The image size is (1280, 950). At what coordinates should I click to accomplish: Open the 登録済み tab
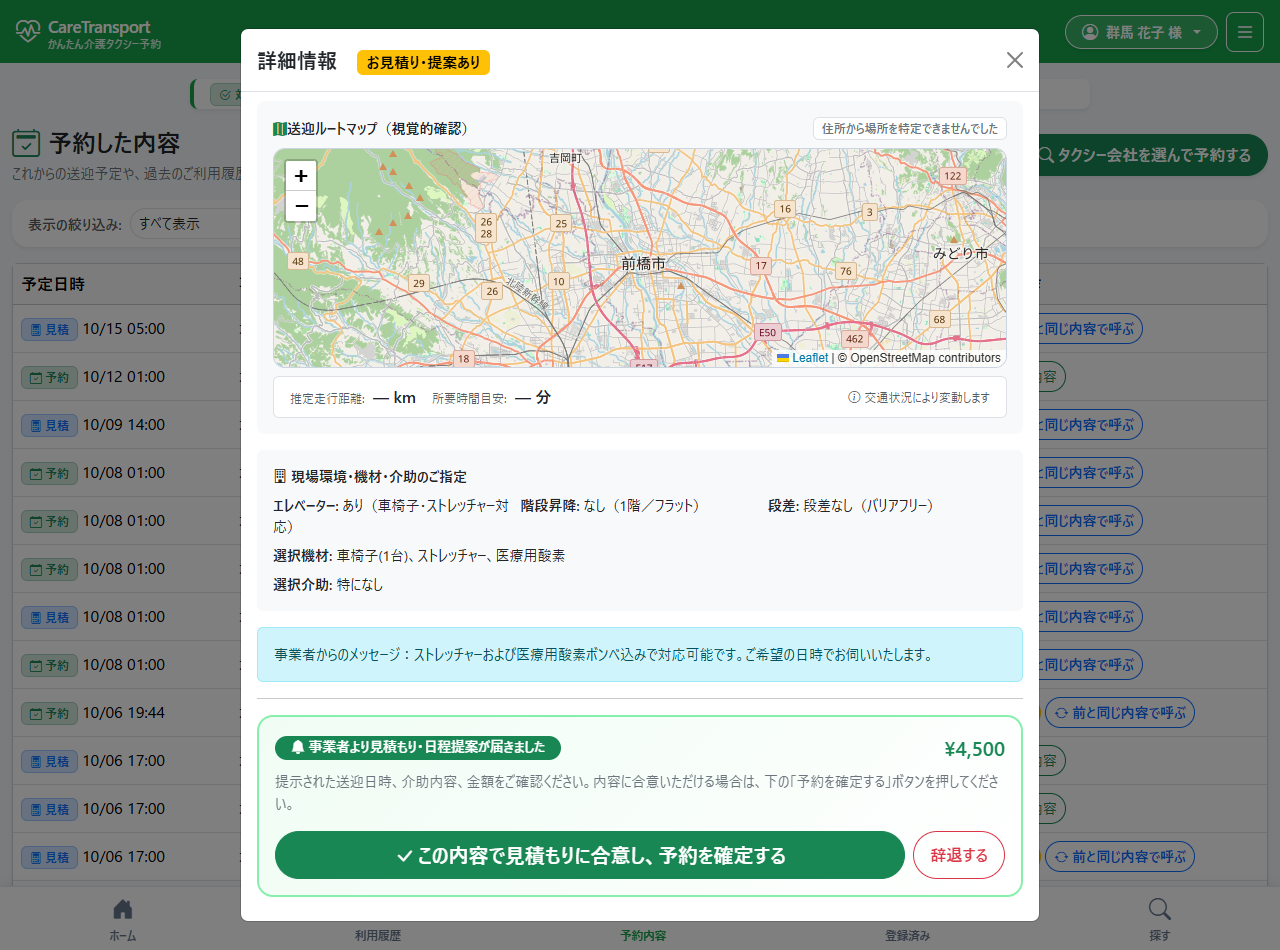click(908, 935)
